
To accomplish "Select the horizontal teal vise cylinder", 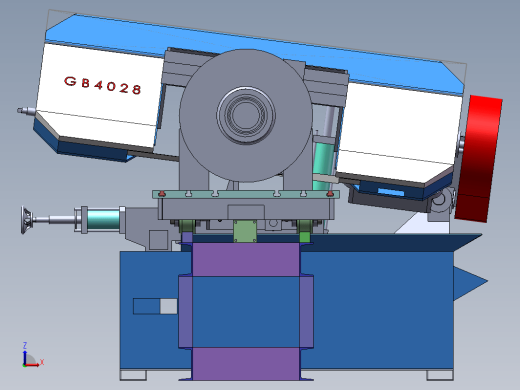I will pos(103,219).
